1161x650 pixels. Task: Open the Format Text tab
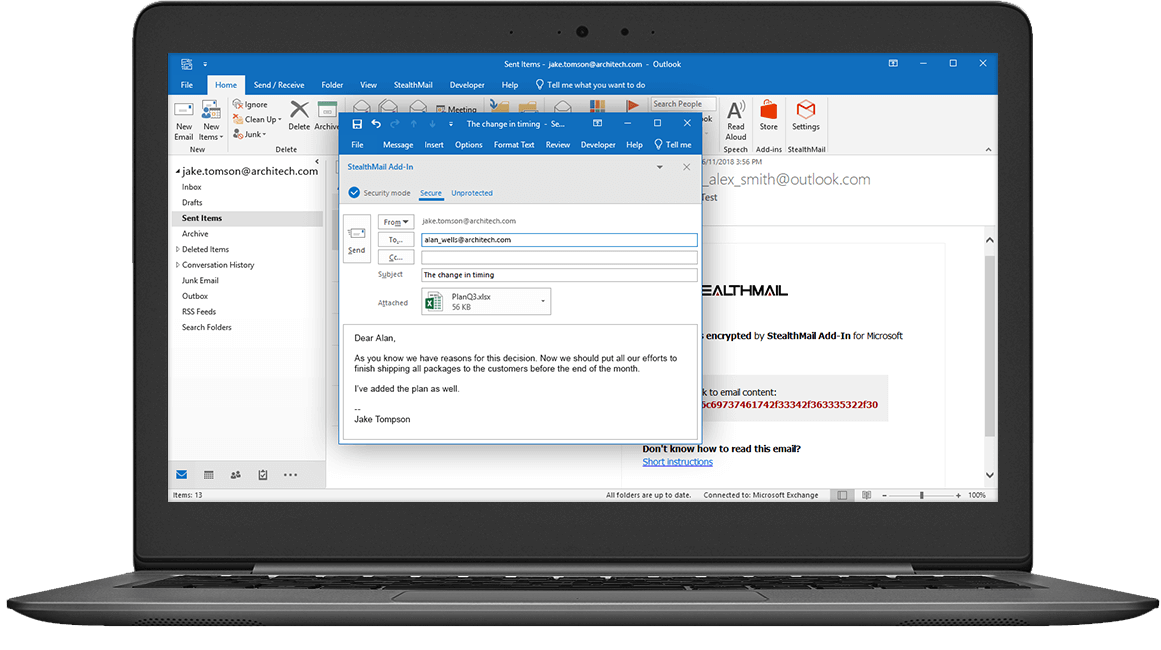coord(514,145)
